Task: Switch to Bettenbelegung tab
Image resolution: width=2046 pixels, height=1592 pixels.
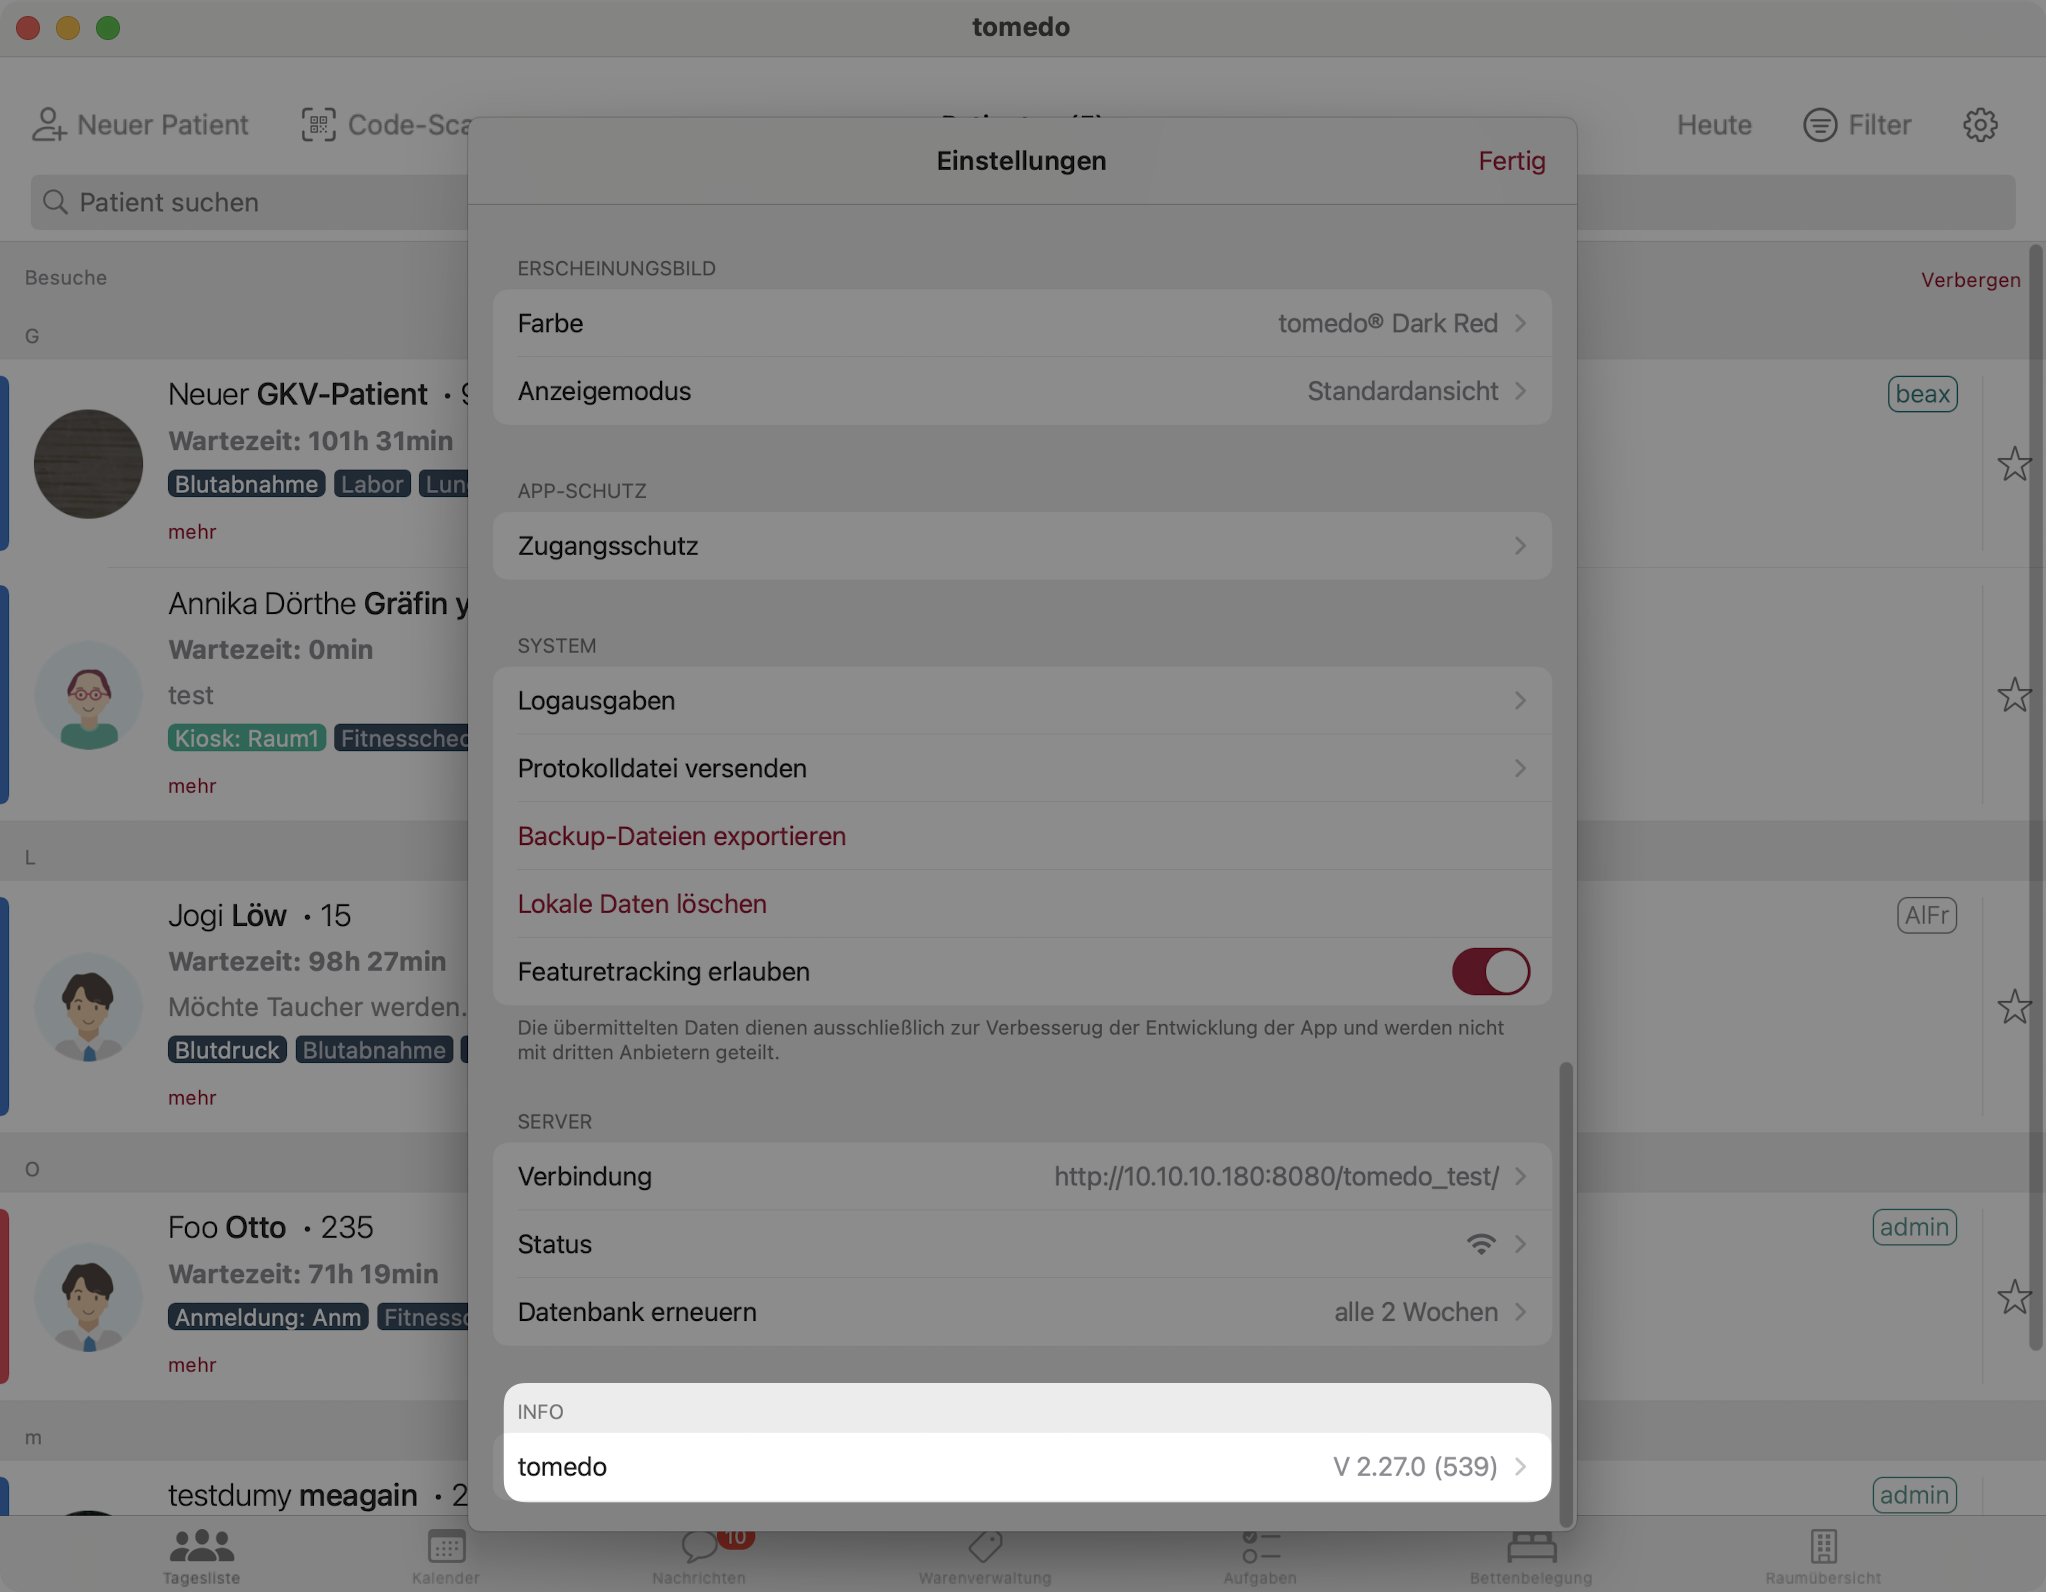Action: click(1531, 1556)
